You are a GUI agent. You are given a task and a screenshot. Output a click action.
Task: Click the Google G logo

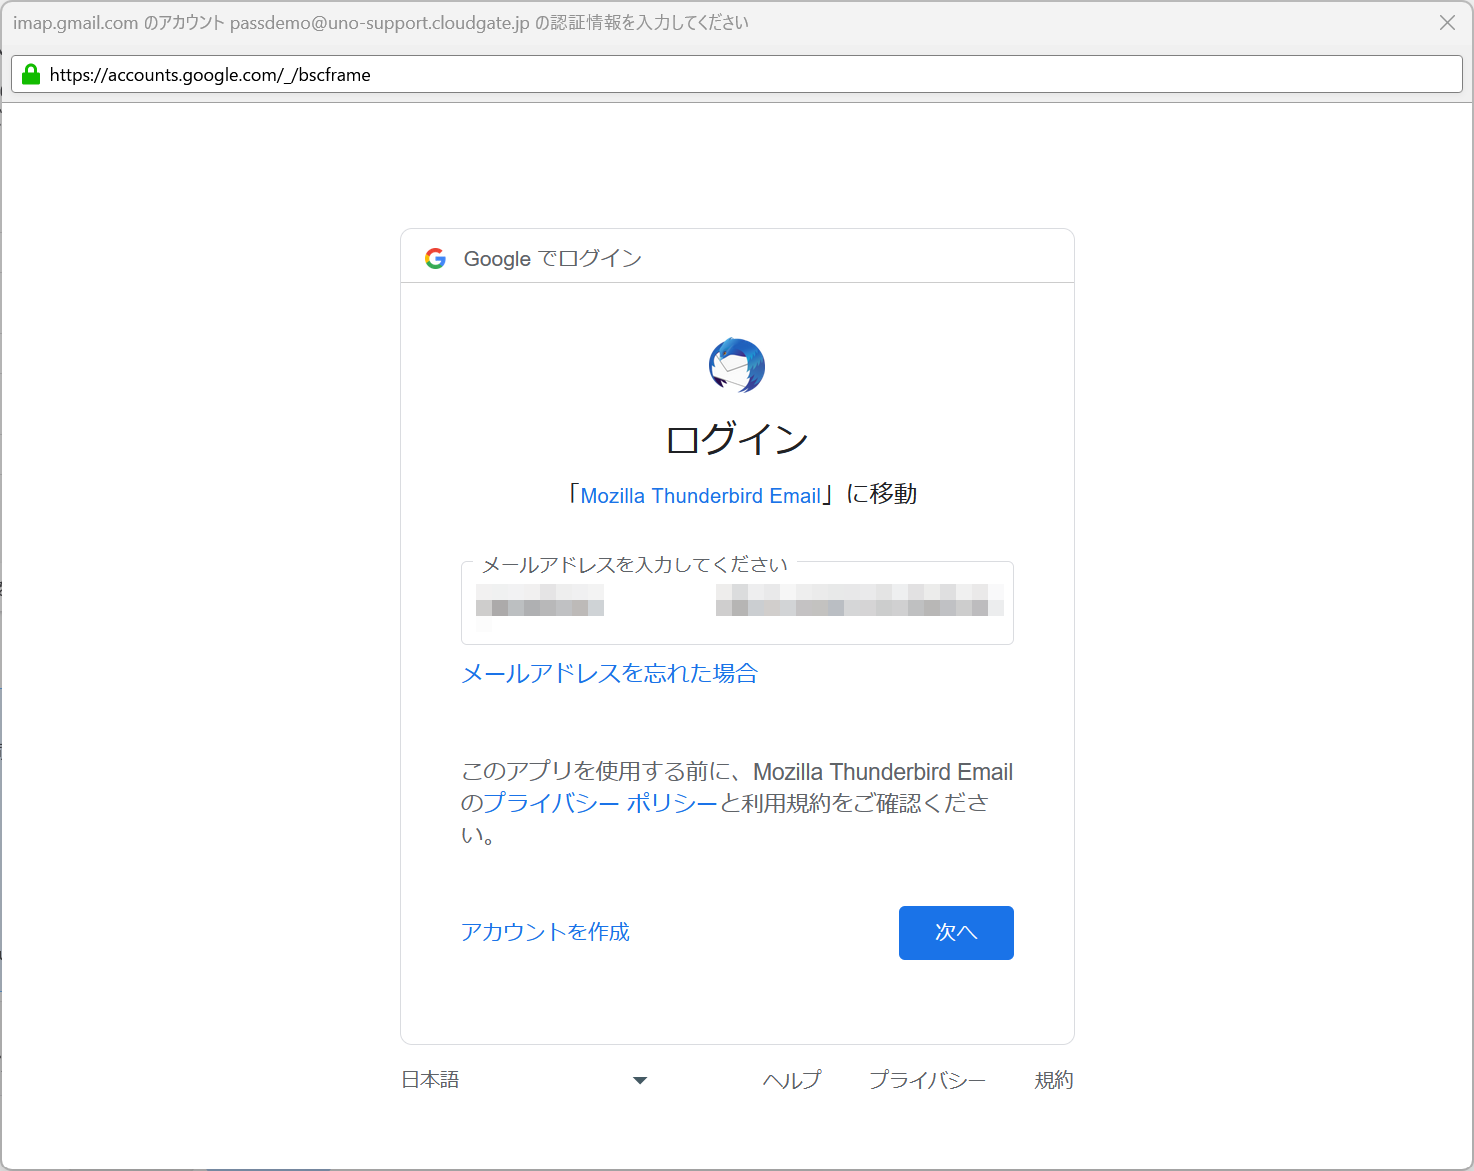tap(435, 258)
